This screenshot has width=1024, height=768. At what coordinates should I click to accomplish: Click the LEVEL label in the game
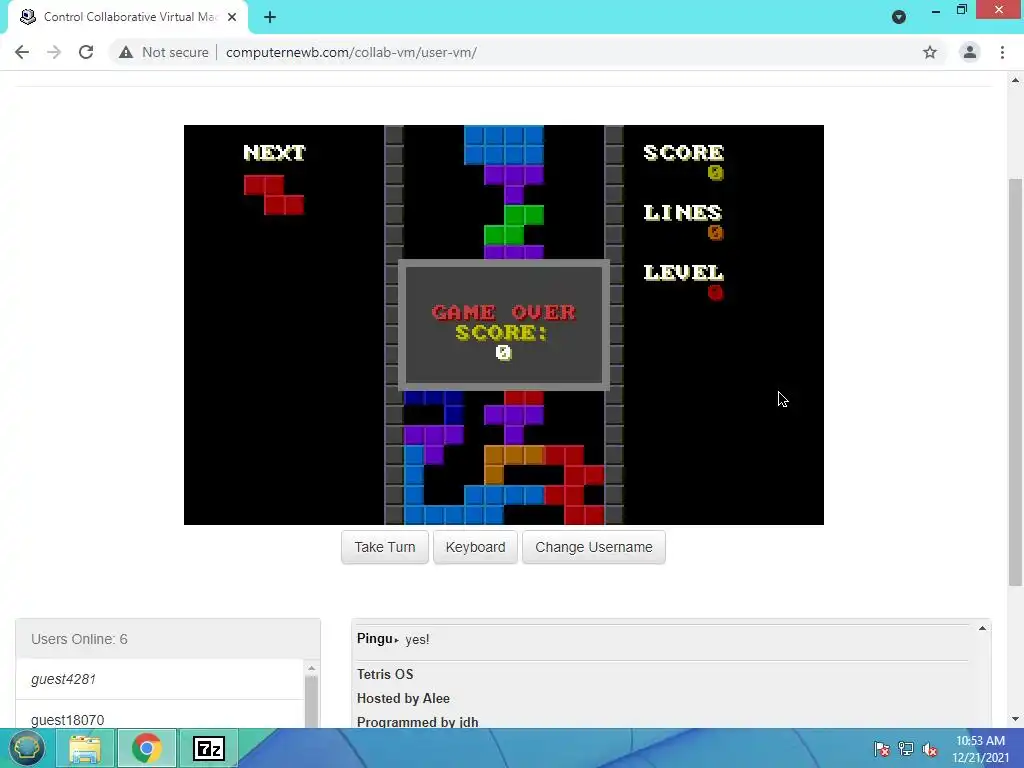click(683, 272)
